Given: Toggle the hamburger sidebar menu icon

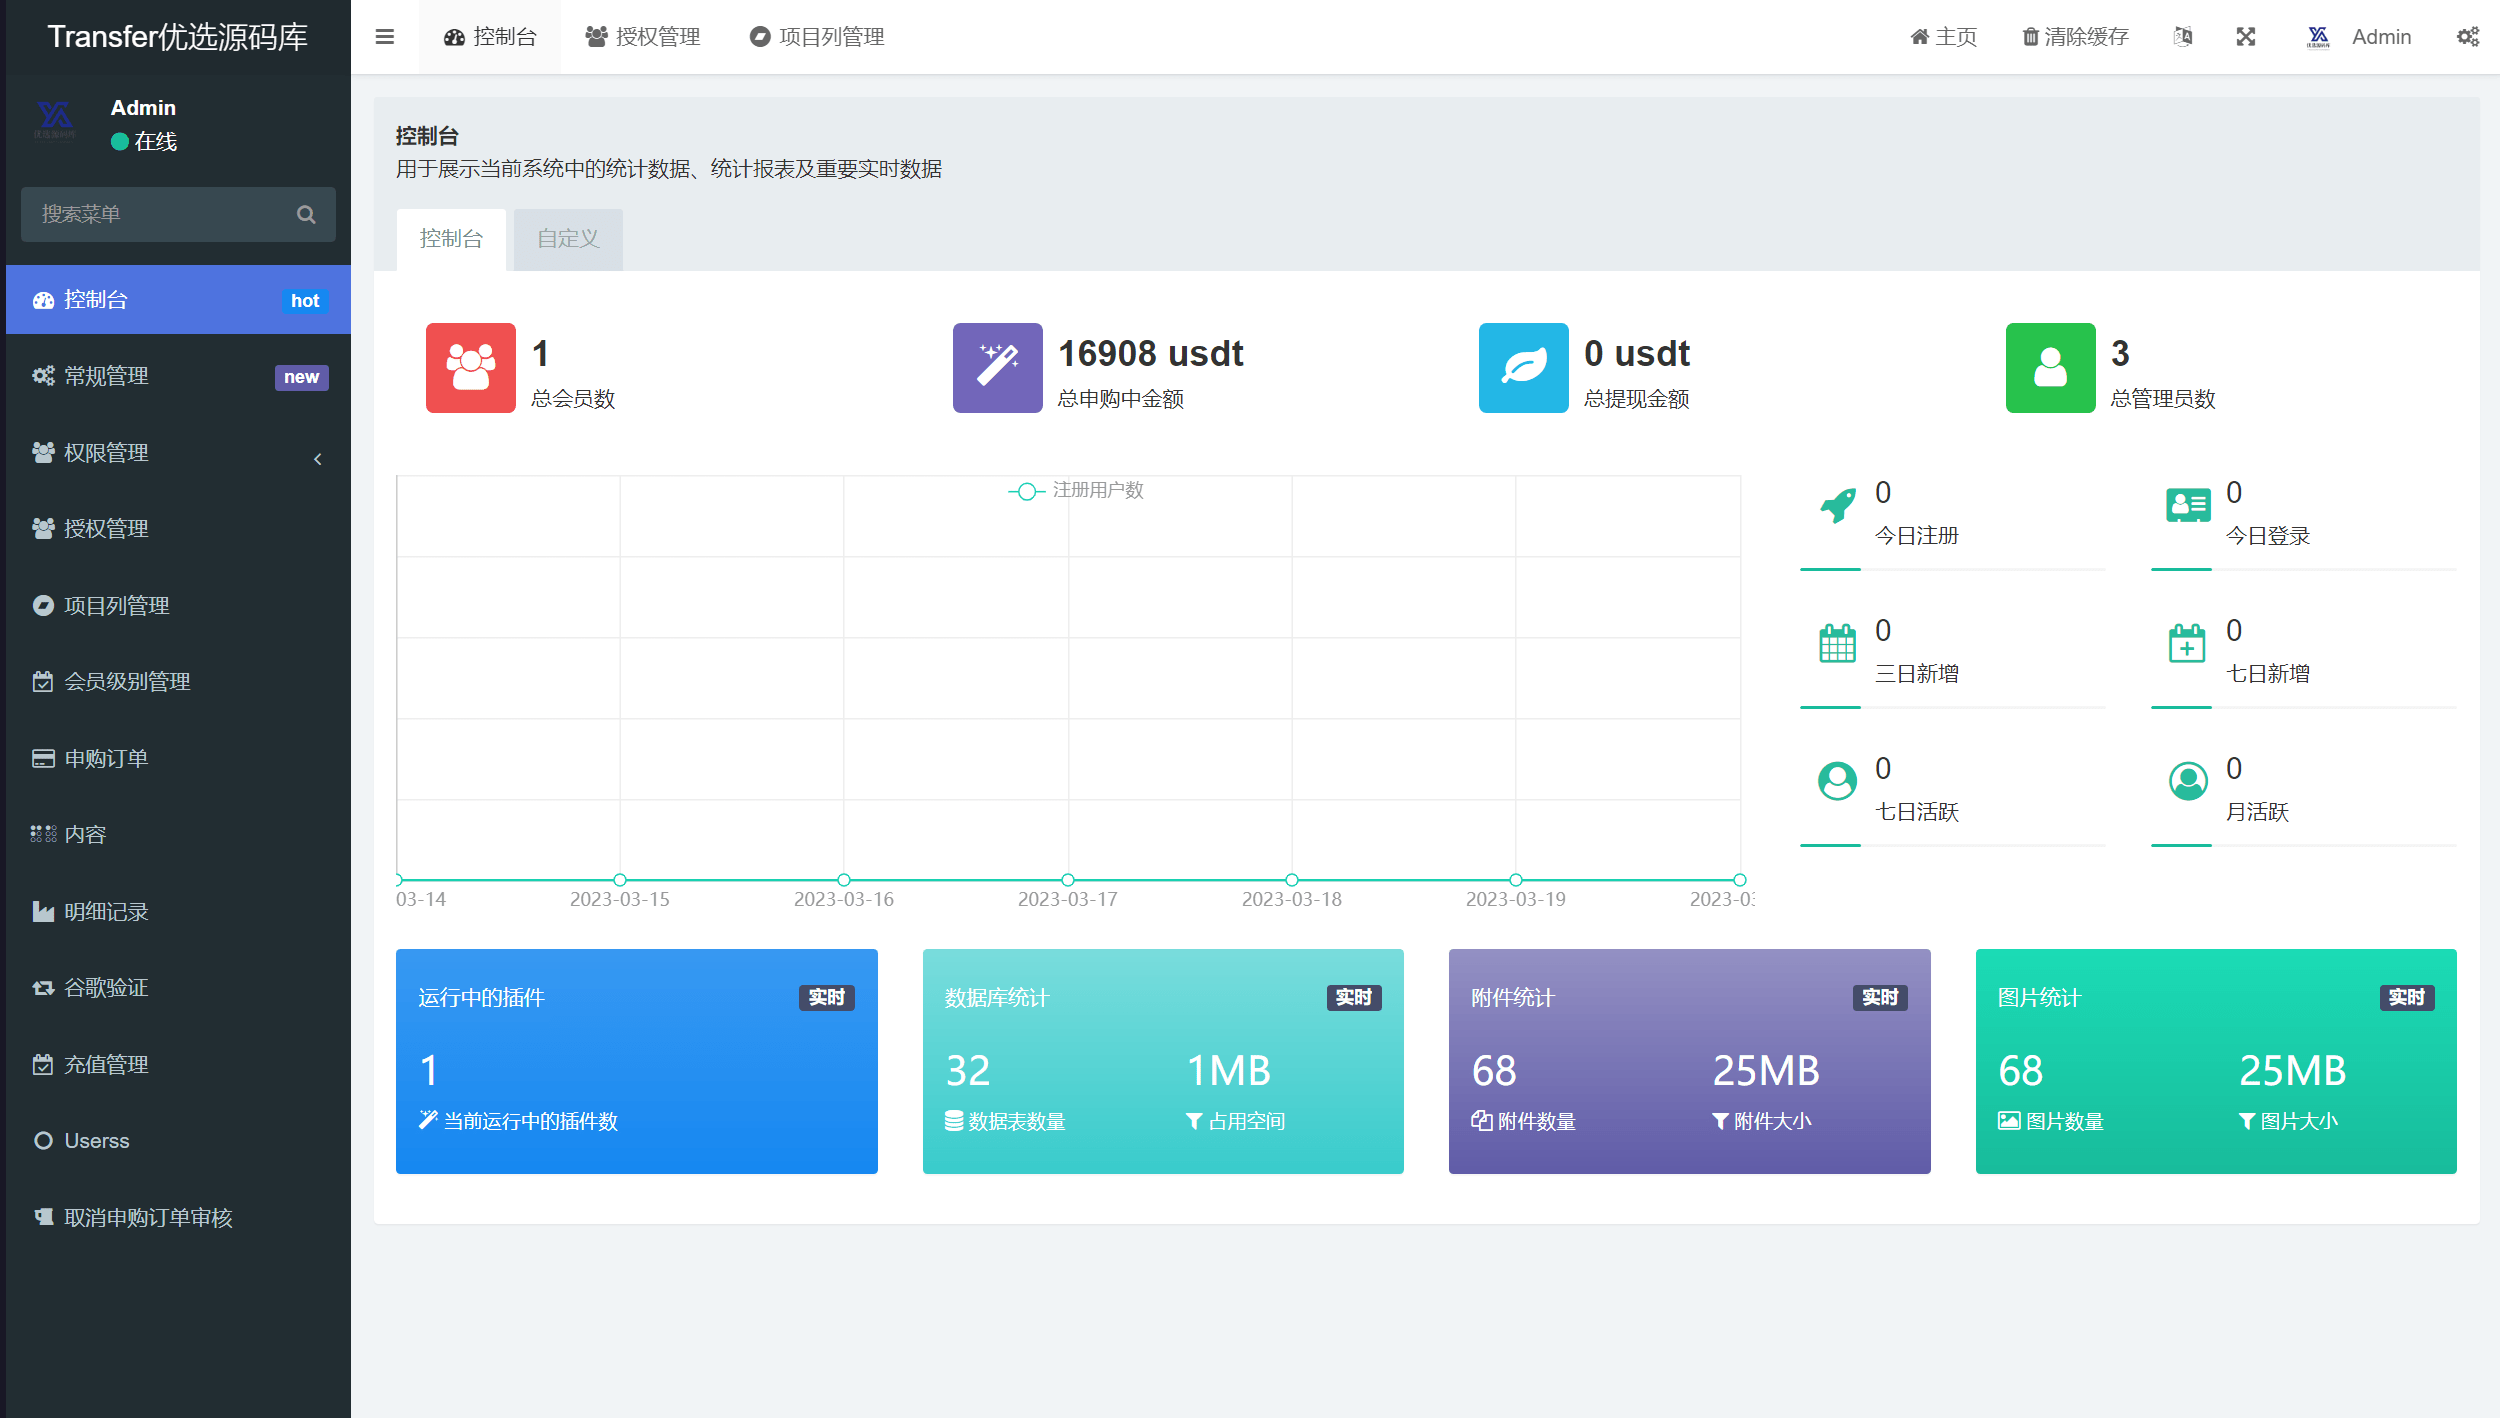Looking at the screenshot, I should tap(384, 37).
